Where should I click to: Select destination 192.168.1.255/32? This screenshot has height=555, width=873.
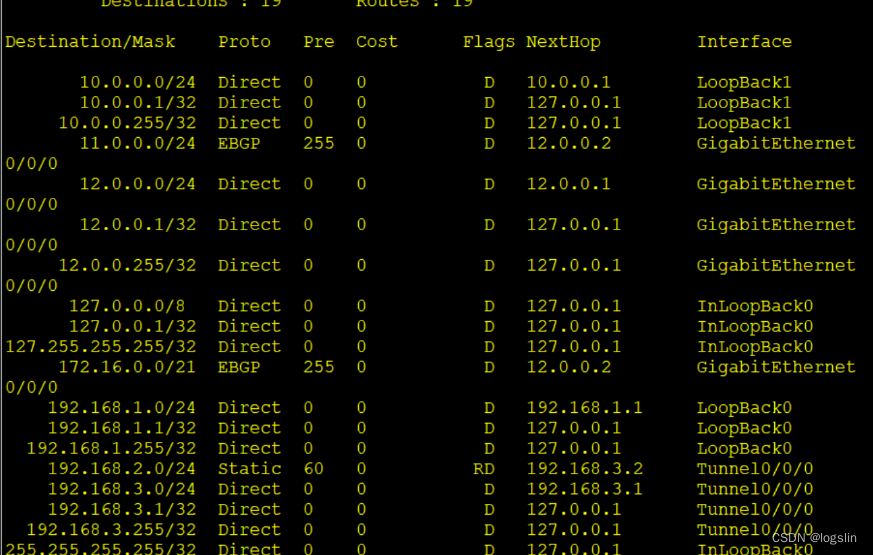(x=111, y=449)
